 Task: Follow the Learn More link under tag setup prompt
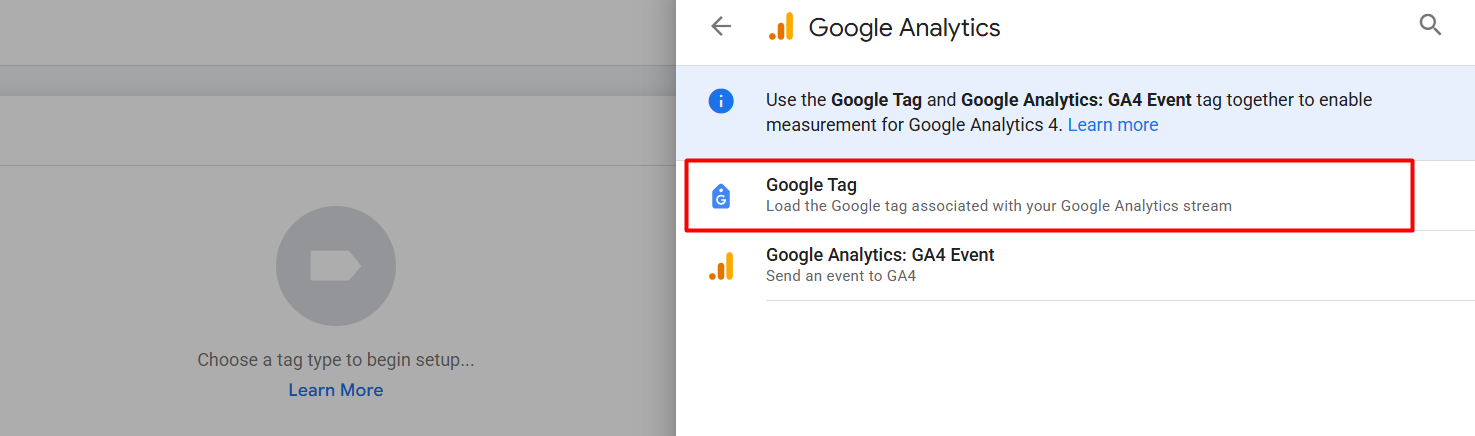(336, 390)
